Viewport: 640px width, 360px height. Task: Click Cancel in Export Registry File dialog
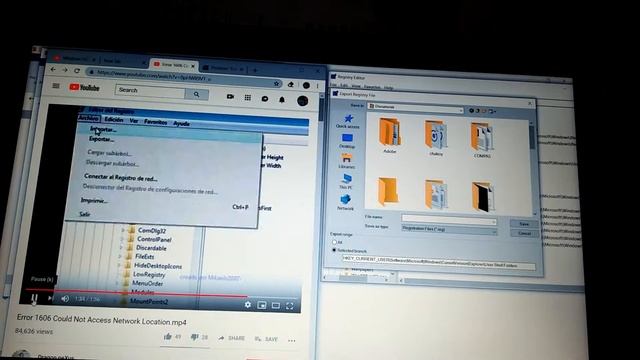[x=524, y=233]
